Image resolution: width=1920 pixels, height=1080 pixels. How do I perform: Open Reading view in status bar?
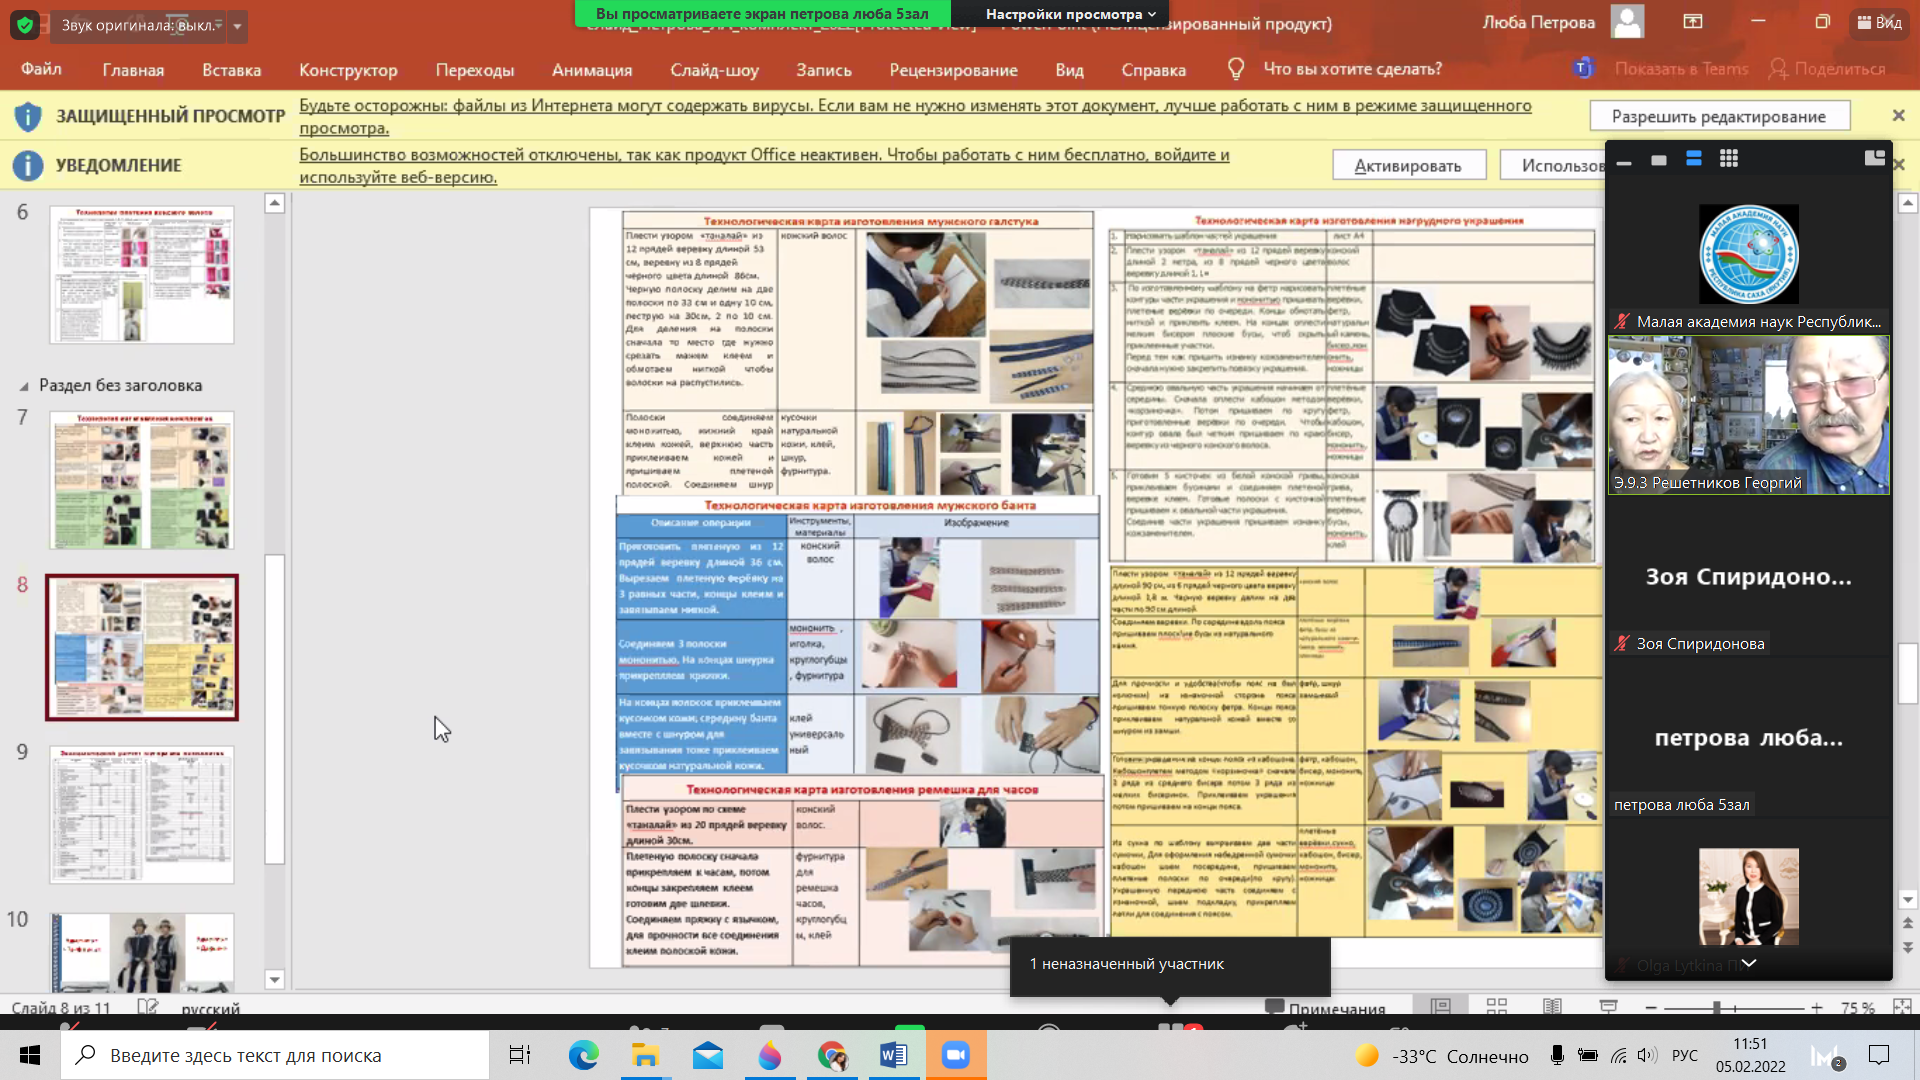click(x=1552, y=1007)
